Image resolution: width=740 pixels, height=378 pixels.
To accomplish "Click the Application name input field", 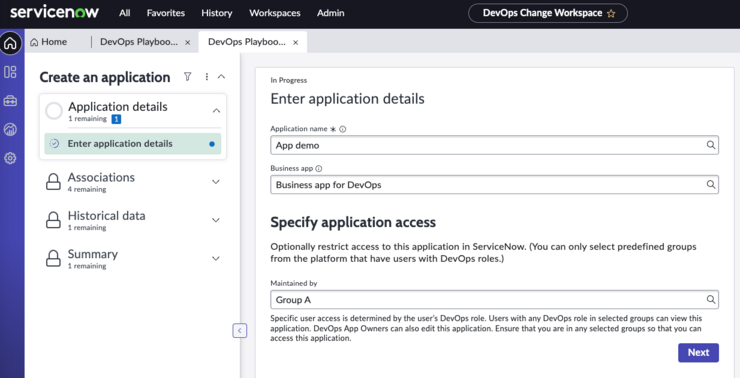I will click(495, 145).
